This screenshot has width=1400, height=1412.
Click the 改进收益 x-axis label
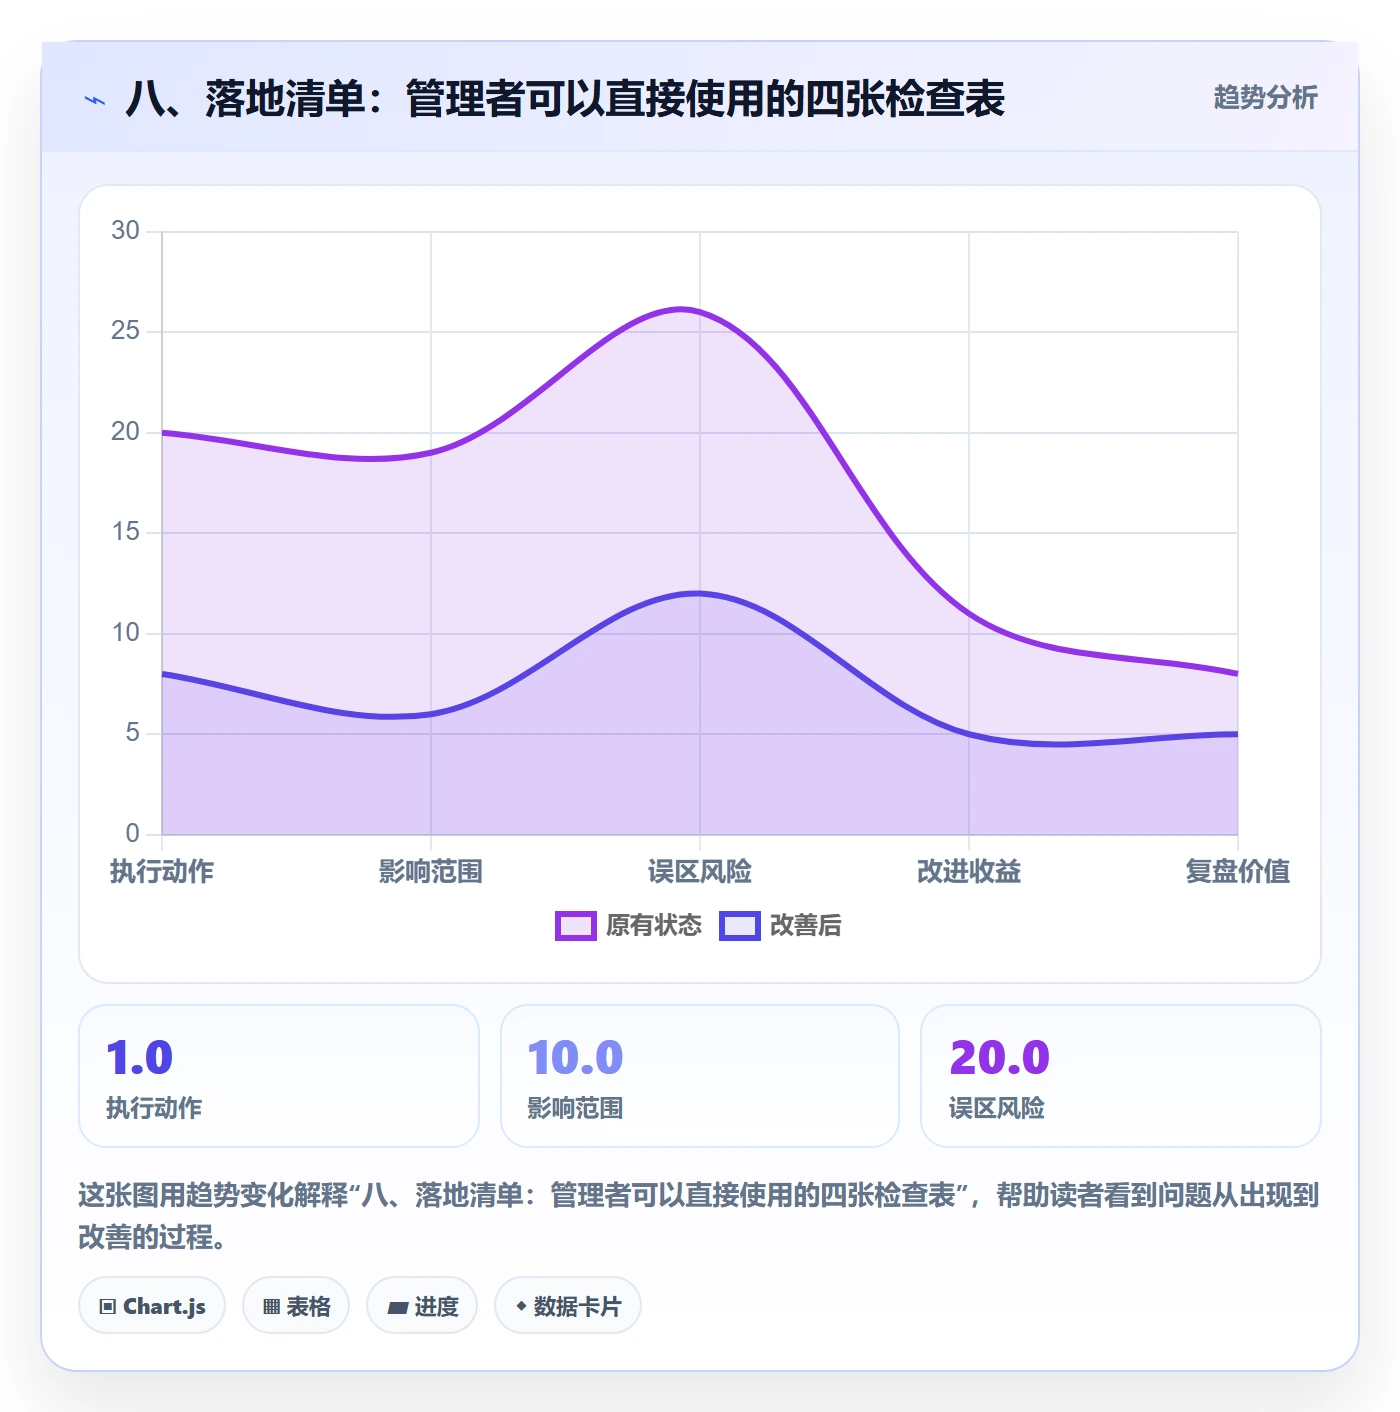tap(969, 872)
